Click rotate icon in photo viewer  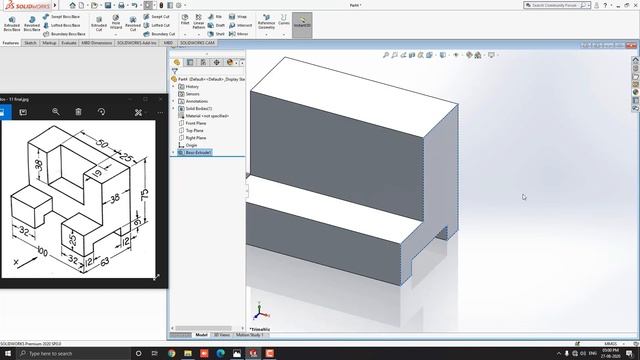(101, 112)
